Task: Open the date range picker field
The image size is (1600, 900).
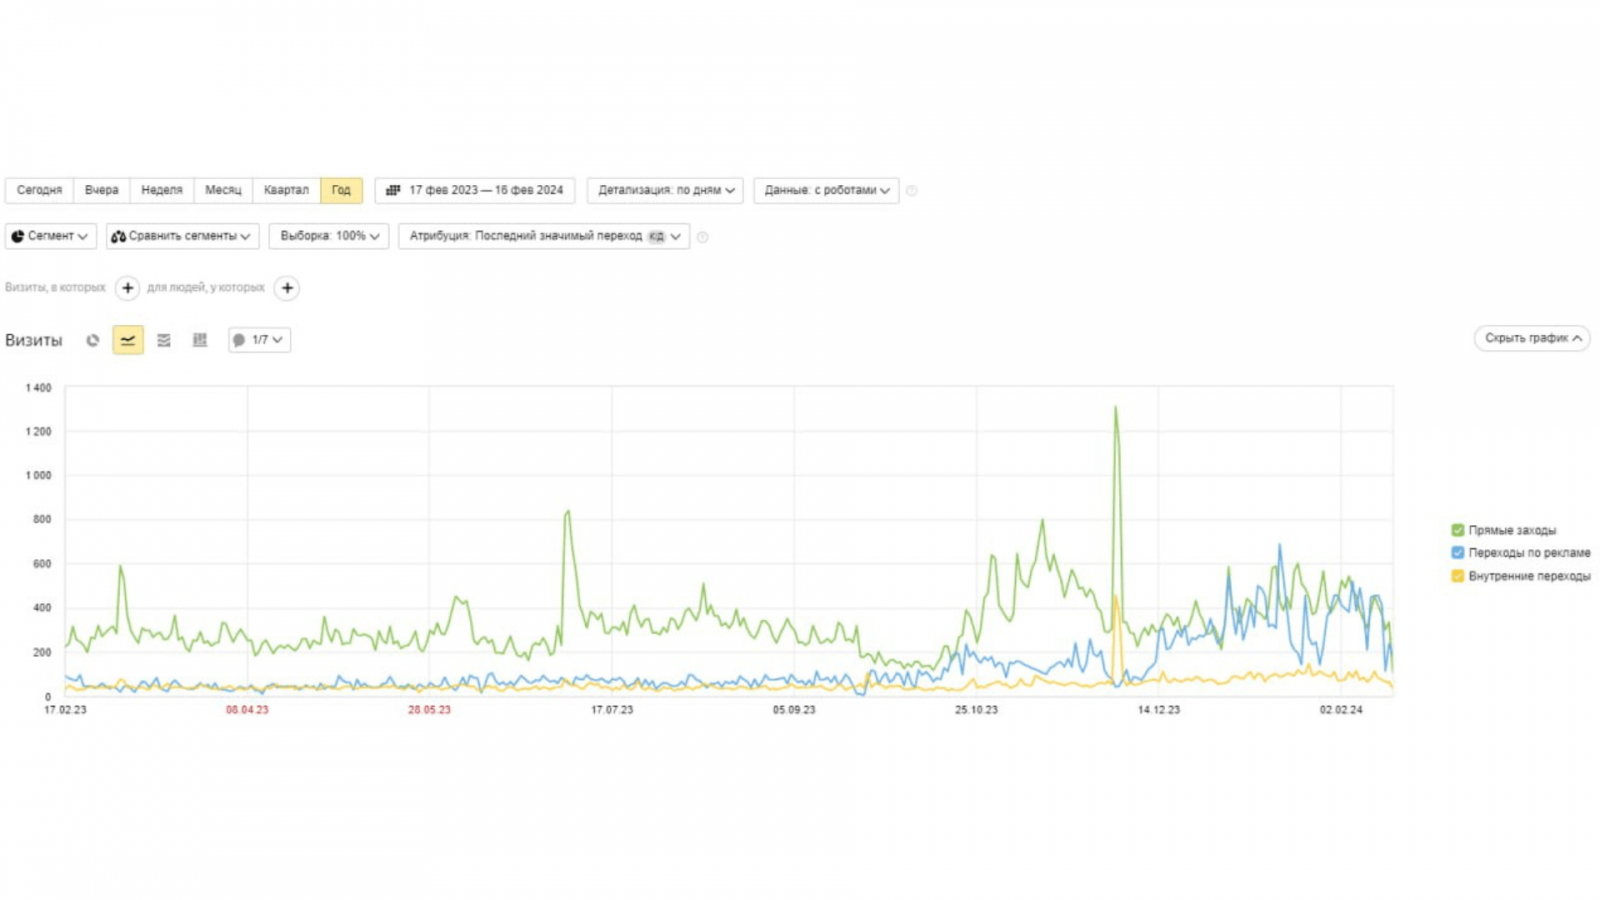Action: (x=475, y=190)
